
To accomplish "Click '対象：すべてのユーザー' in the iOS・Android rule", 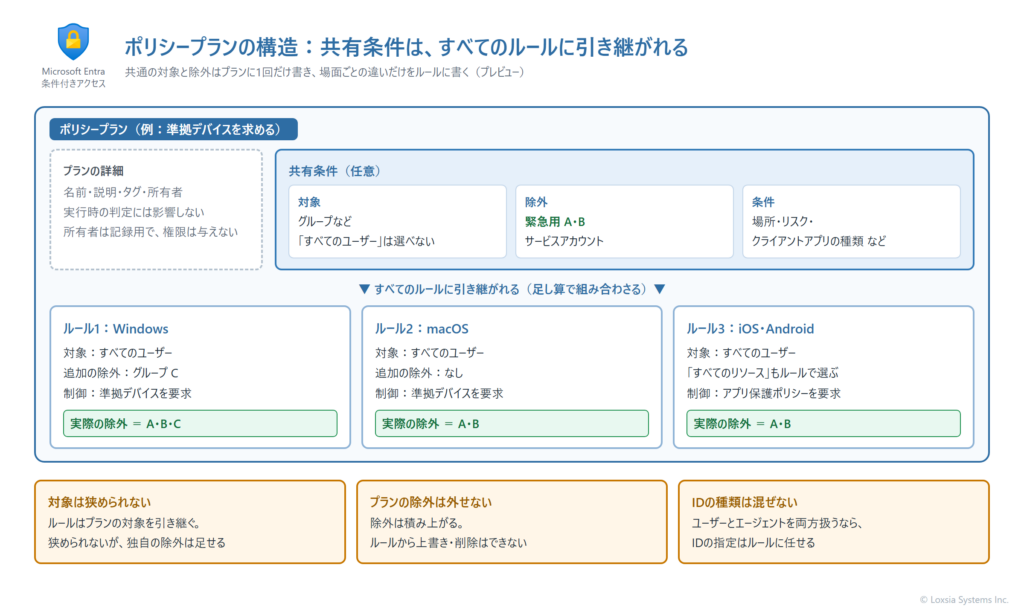I will pos(741,353).
